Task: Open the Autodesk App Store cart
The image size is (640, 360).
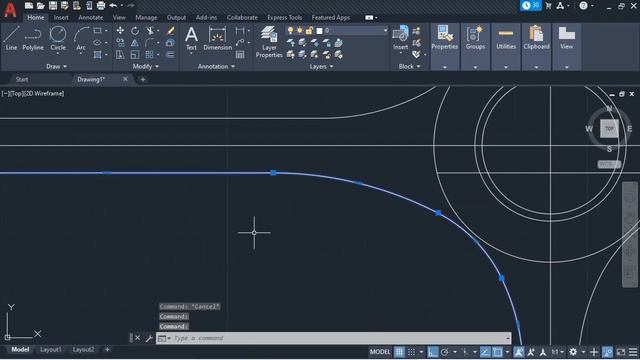Action: coord(548,6)
